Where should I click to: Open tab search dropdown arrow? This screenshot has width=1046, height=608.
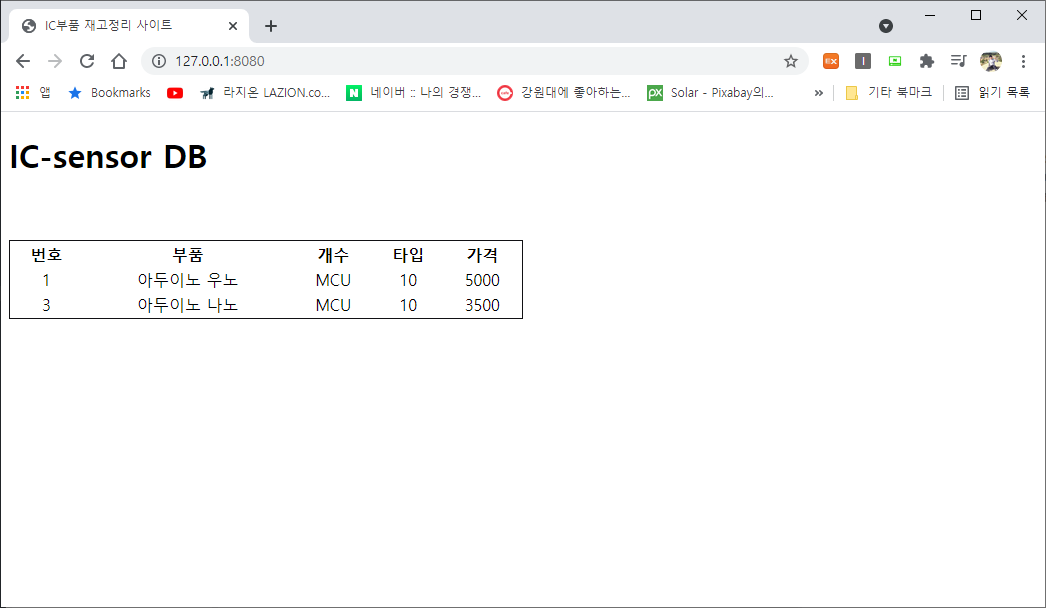[886, 26]
